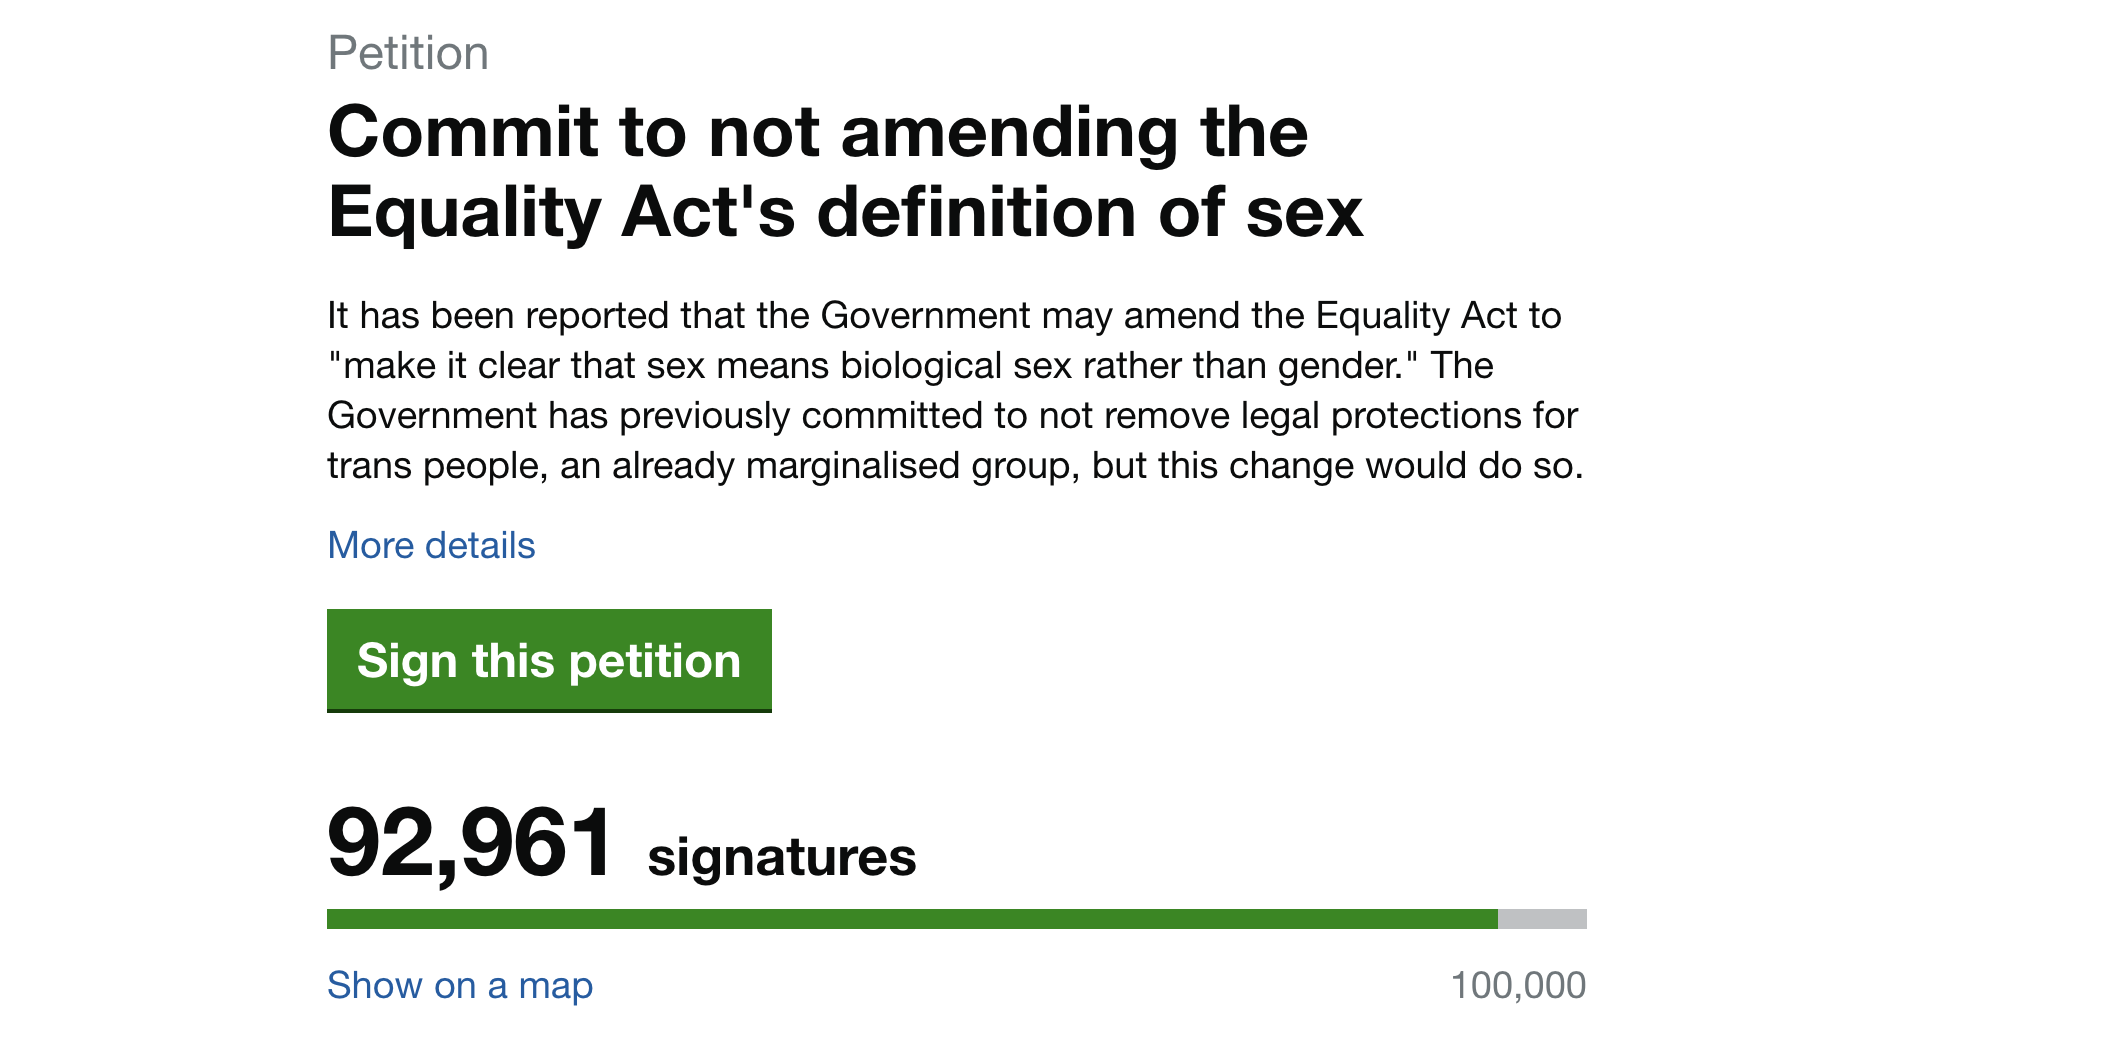Click the blank area beside the petition heading

click(1750, 170)
